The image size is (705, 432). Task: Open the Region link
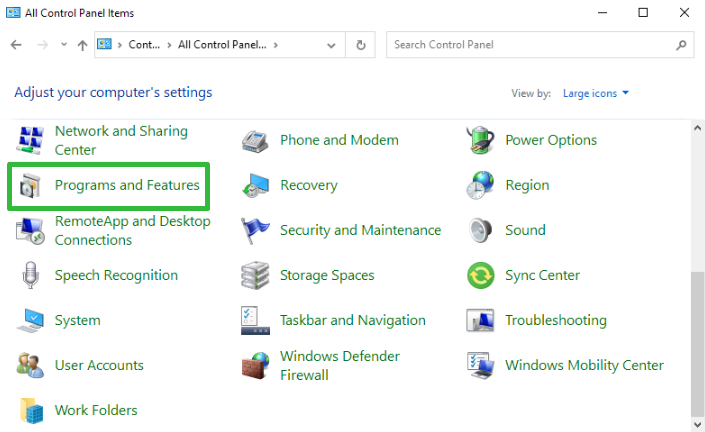pos(527,185)
